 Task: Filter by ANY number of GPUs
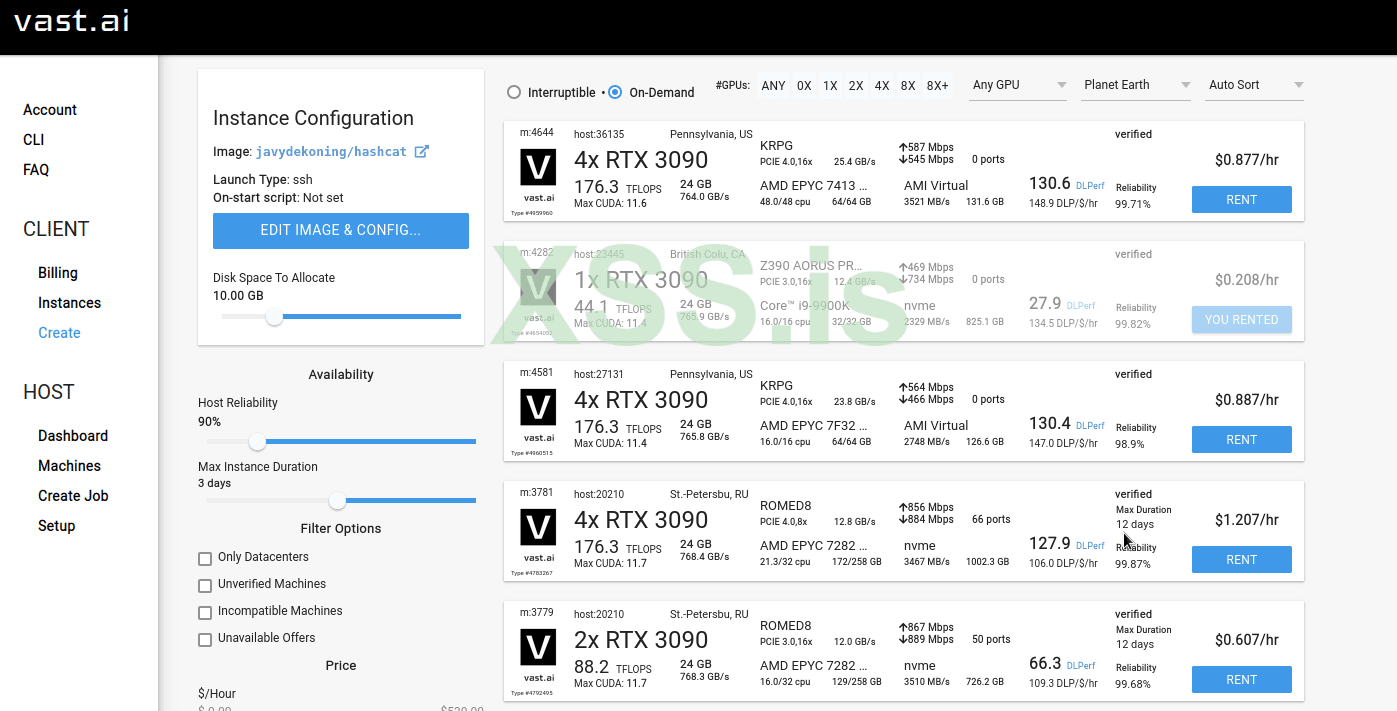click(773, 86)
